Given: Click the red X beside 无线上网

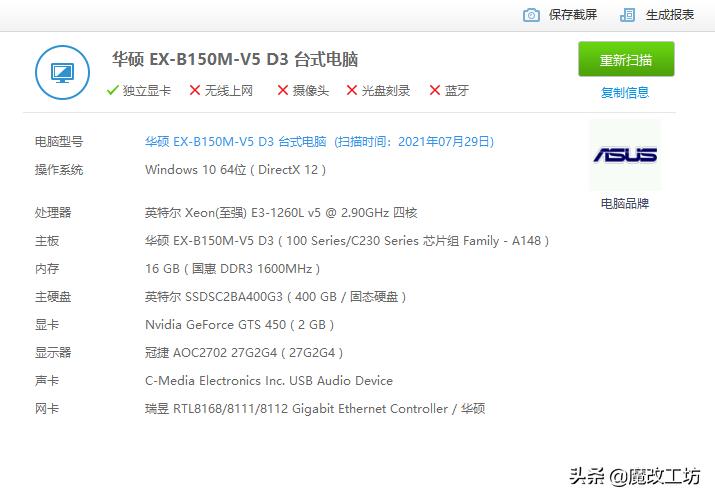Looking at the screenshot, I should pyautogui.click(x=195, y=90).
